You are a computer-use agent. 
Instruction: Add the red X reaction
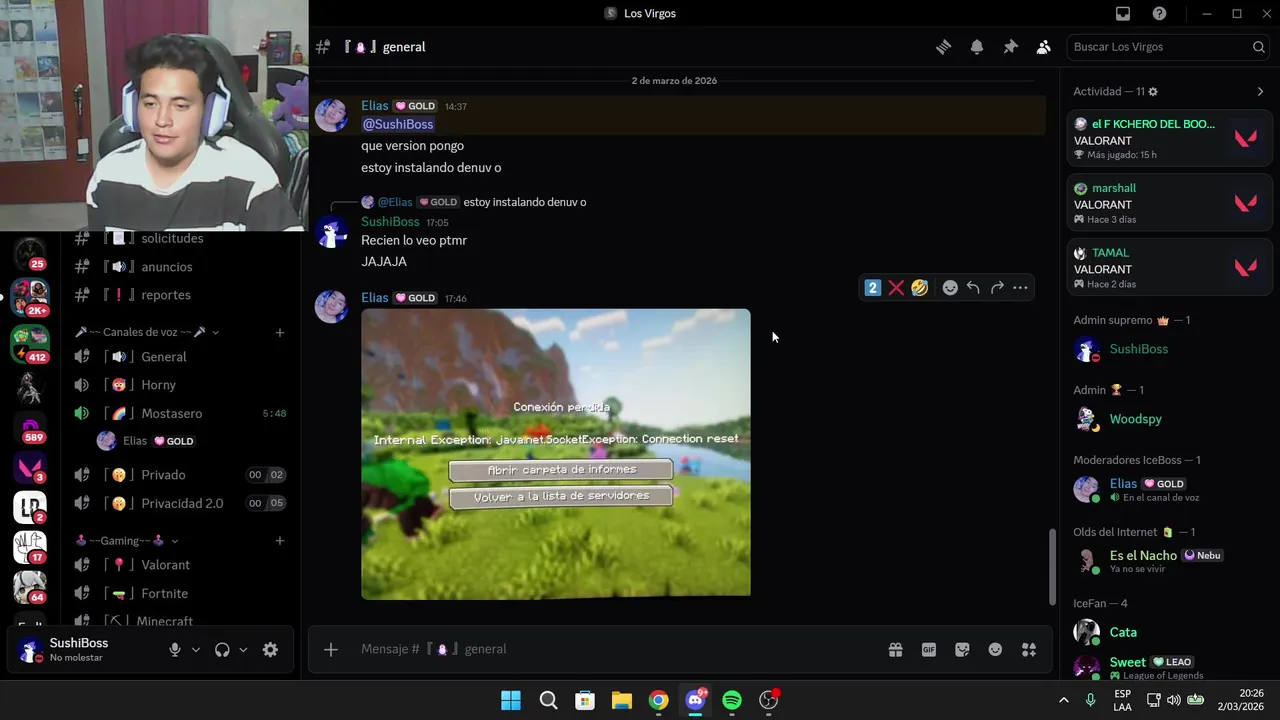coord(896,288)
